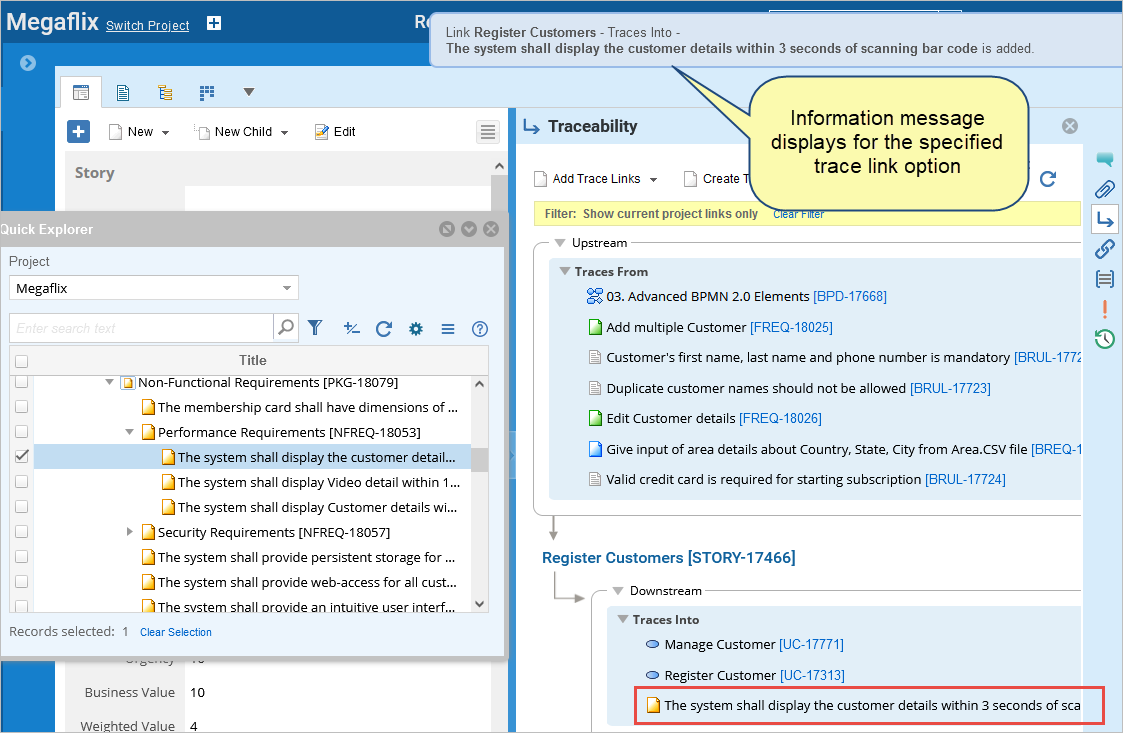The image size is (1123, 733).
Task: Open the Quick Explorer list menu icon
Action: 448,329
